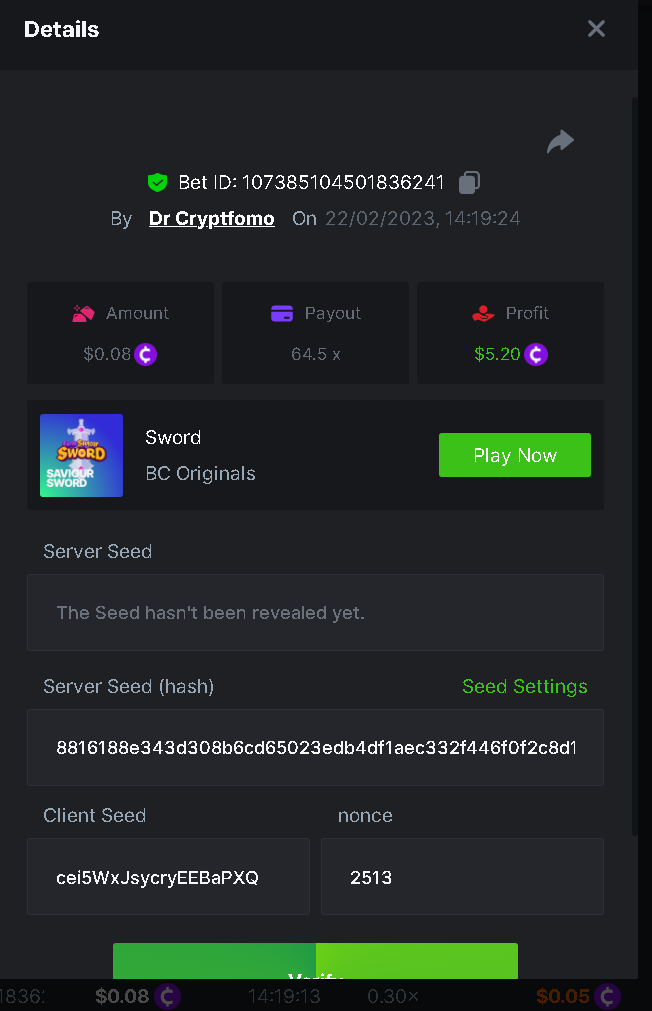Close the Details dialog
Viewport: 652px width, 1011px height.
coord(596,29)
